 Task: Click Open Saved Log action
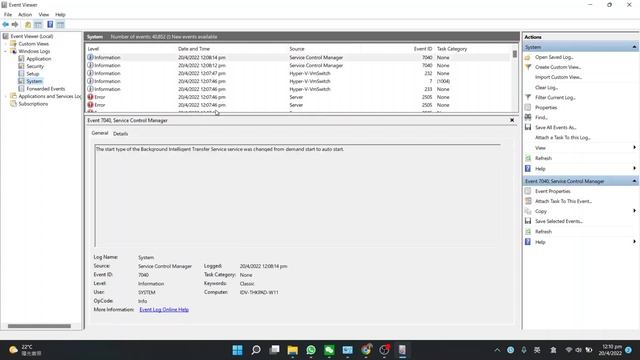(x=554, y=57)
